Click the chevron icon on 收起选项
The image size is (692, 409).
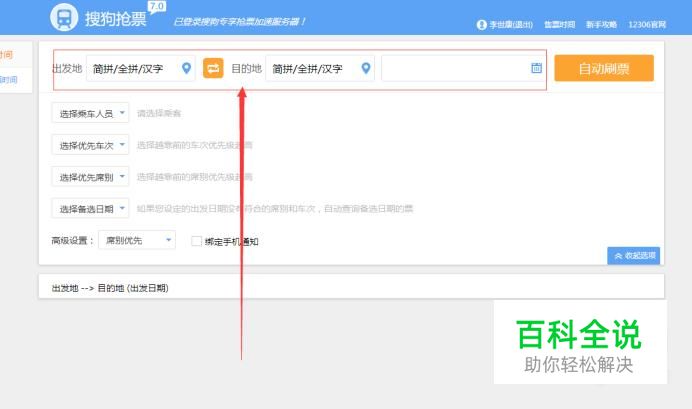coord(618,256)
